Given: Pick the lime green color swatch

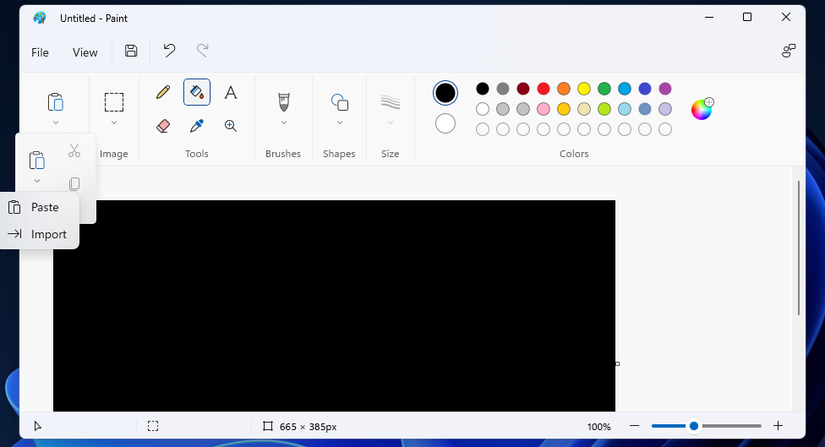Looking at the screenshot, I should point(604,109).
